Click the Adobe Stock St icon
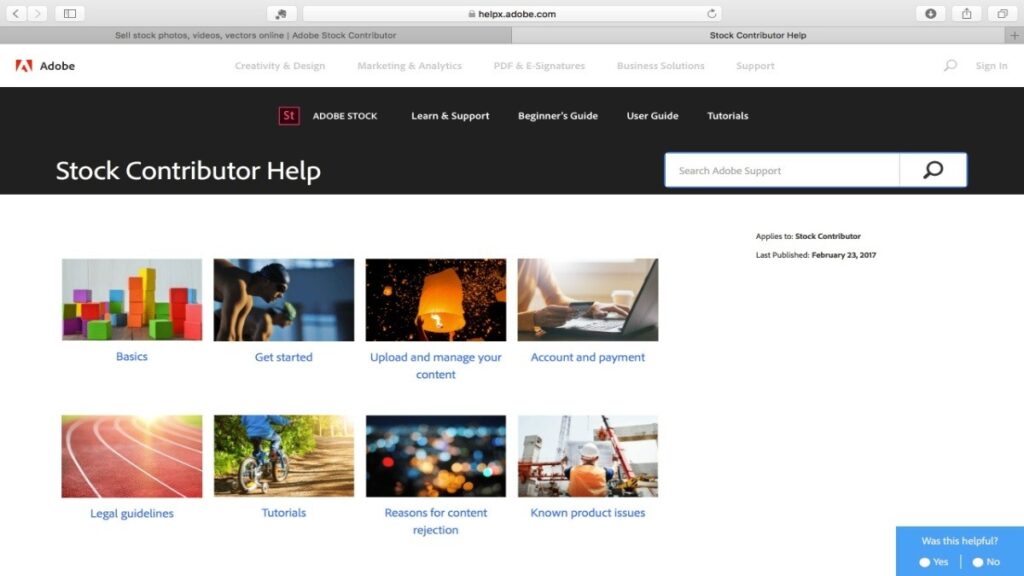The image size is (1024, 576). pos(289,116)
